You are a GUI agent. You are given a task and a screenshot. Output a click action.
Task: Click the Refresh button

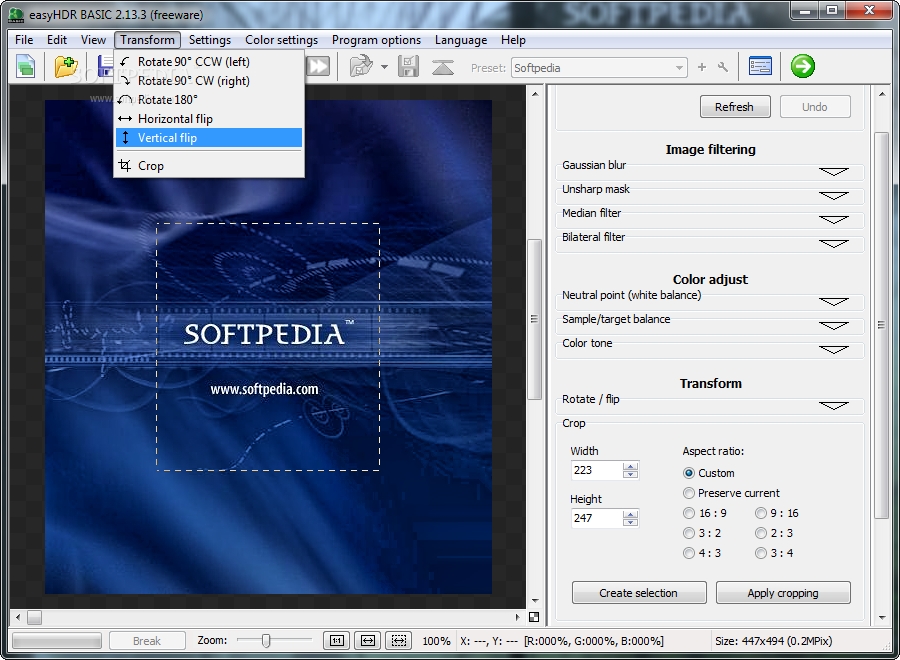(735, 107)
